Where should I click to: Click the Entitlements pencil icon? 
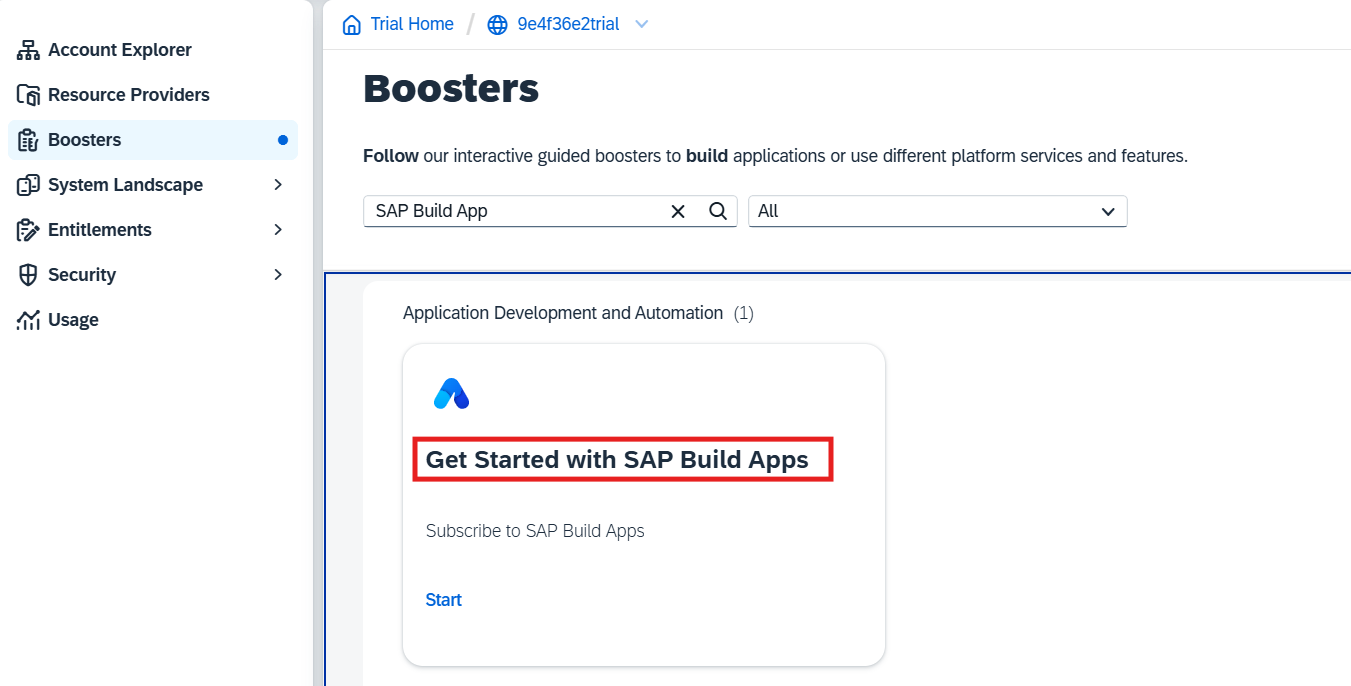coord(28,230)
